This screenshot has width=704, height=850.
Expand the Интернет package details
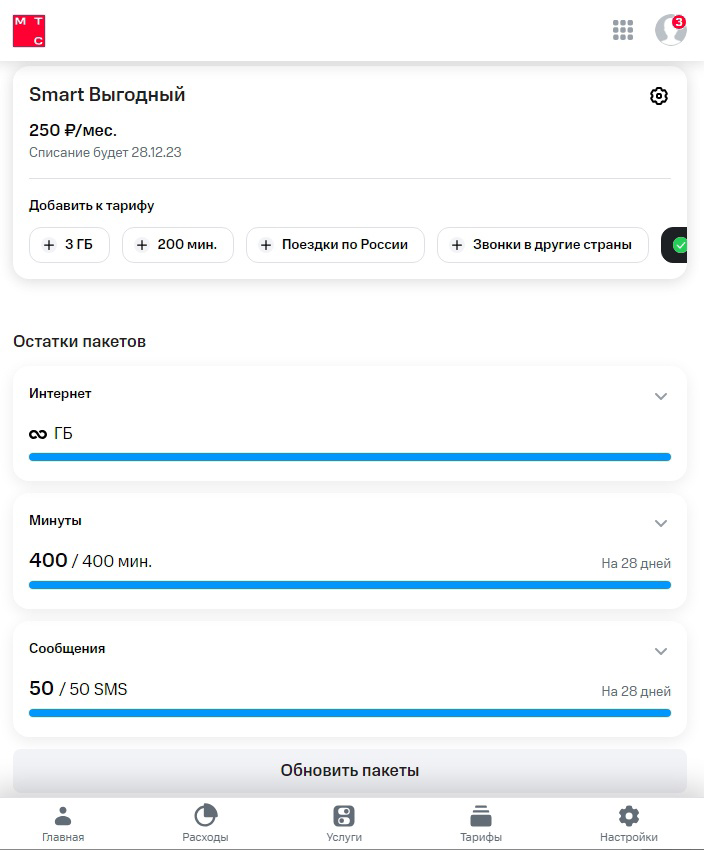coord(661,396)
